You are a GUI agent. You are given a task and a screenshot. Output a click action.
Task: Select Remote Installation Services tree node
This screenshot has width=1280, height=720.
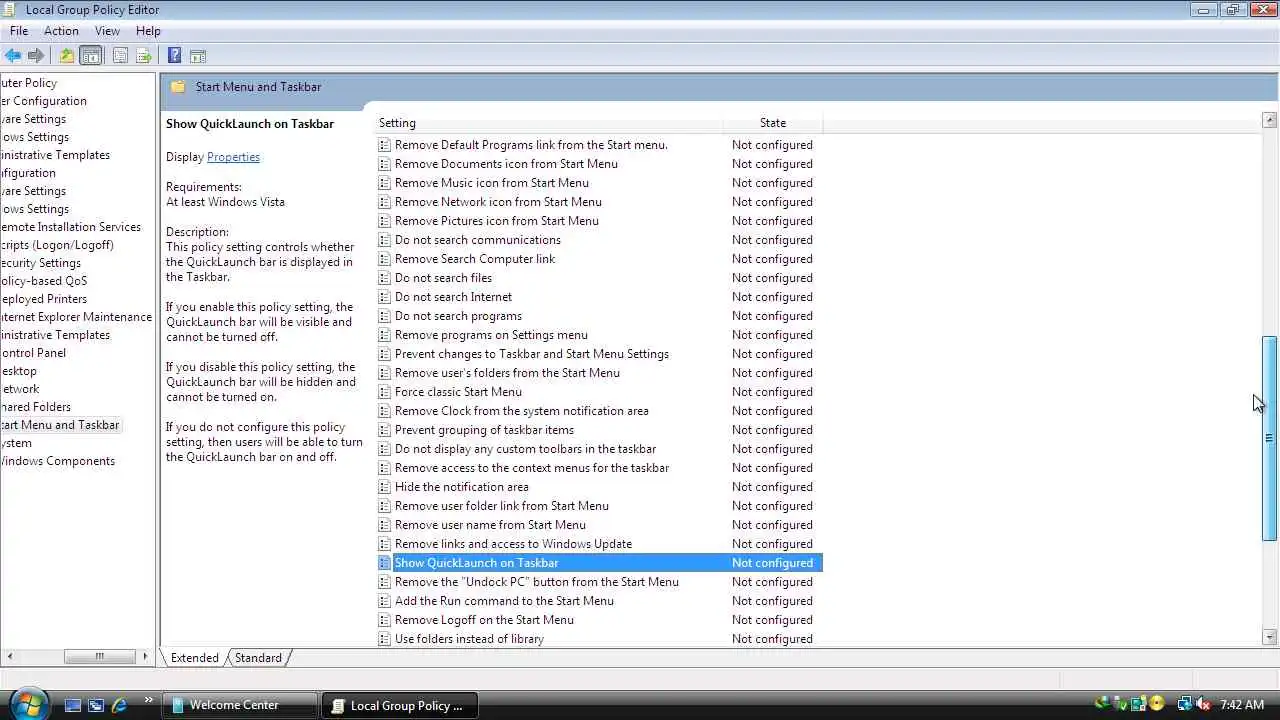pyautogui.click(x=70, y=227)
